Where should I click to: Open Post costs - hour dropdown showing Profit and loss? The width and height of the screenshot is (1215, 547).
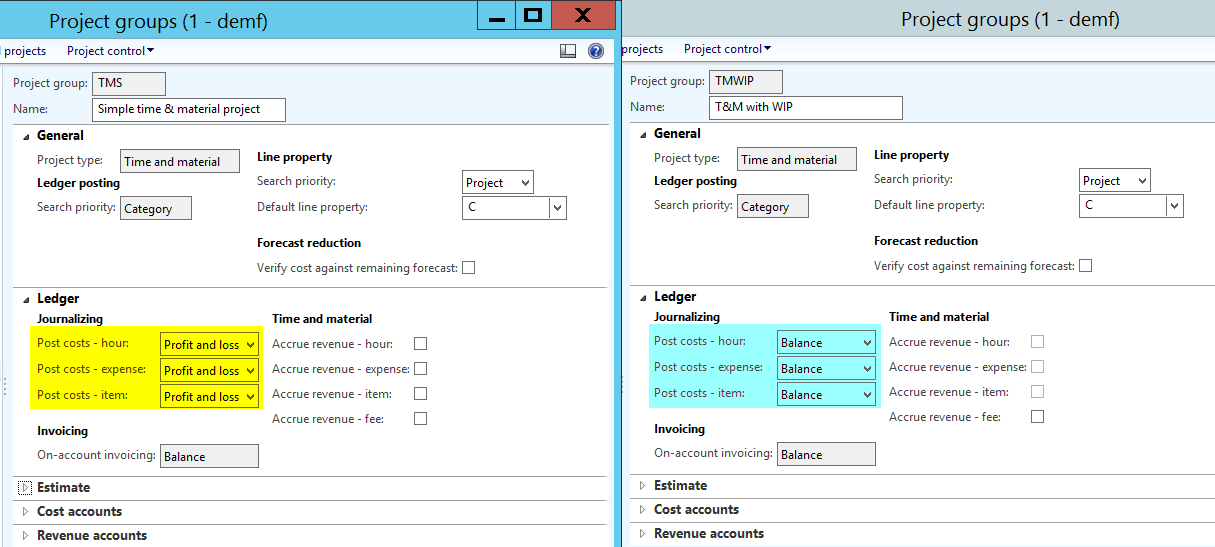click(x=249, y=345)
